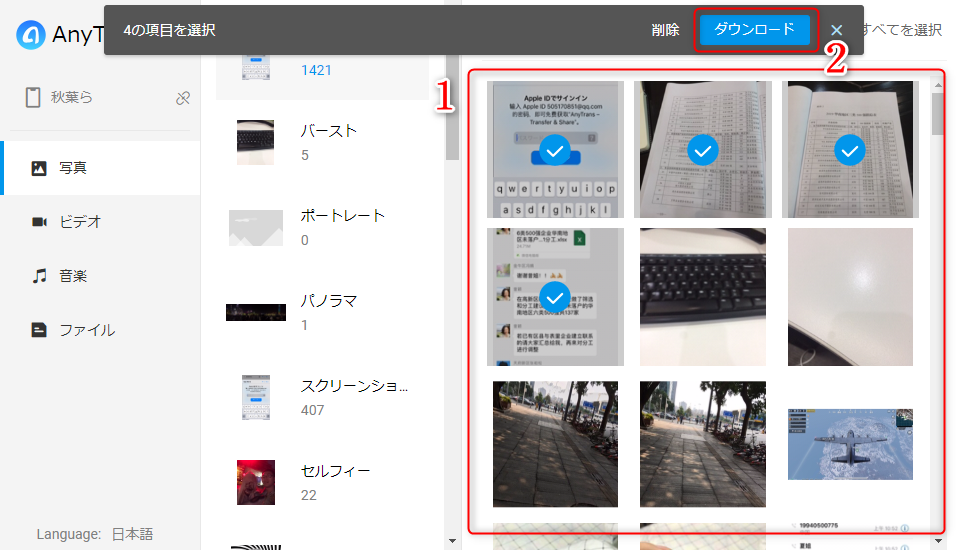Click the 4の項目を選択 selection label

click(169, 30)
